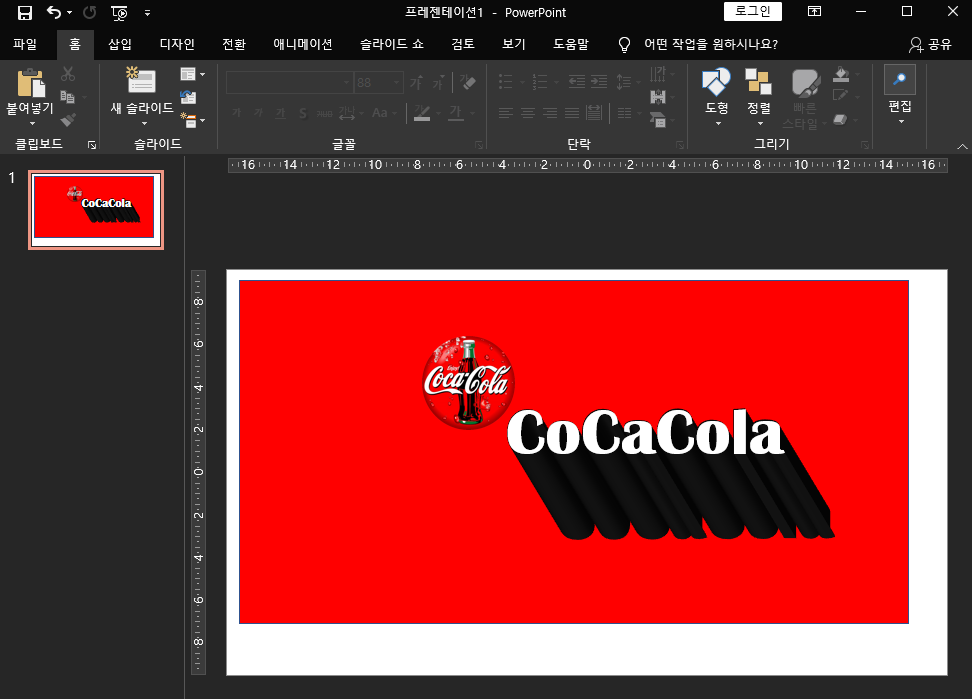Switch to the 디자인 tab
972x699 pixels.
coord(177,44)
